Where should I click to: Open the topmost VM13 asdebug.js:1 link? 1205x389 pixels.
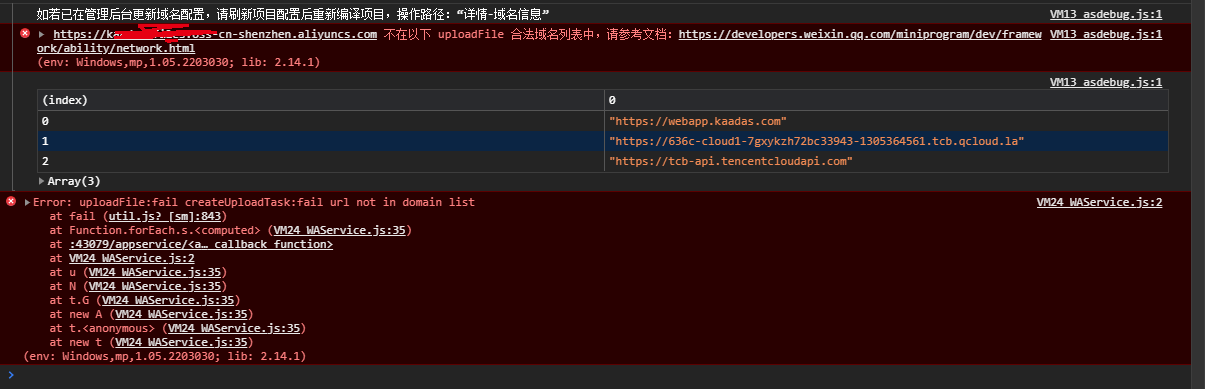[1106, 15]
